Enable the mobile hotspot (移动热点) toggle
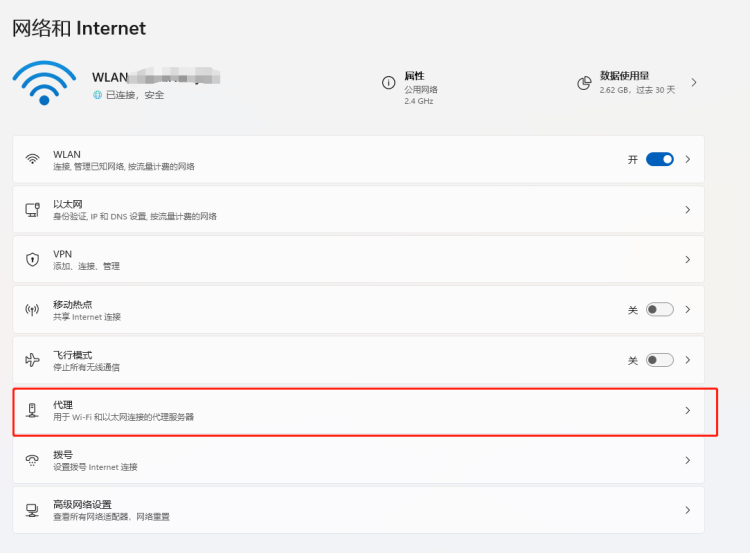 [x=659, y=310]
